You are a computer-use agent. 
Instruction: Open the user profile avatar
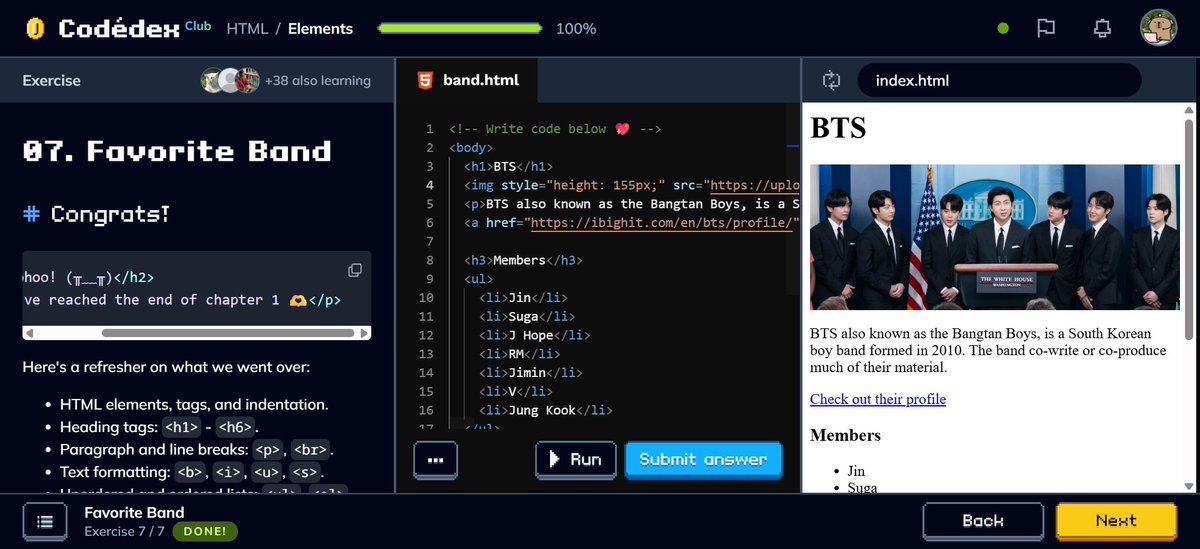pos(1158,28)
